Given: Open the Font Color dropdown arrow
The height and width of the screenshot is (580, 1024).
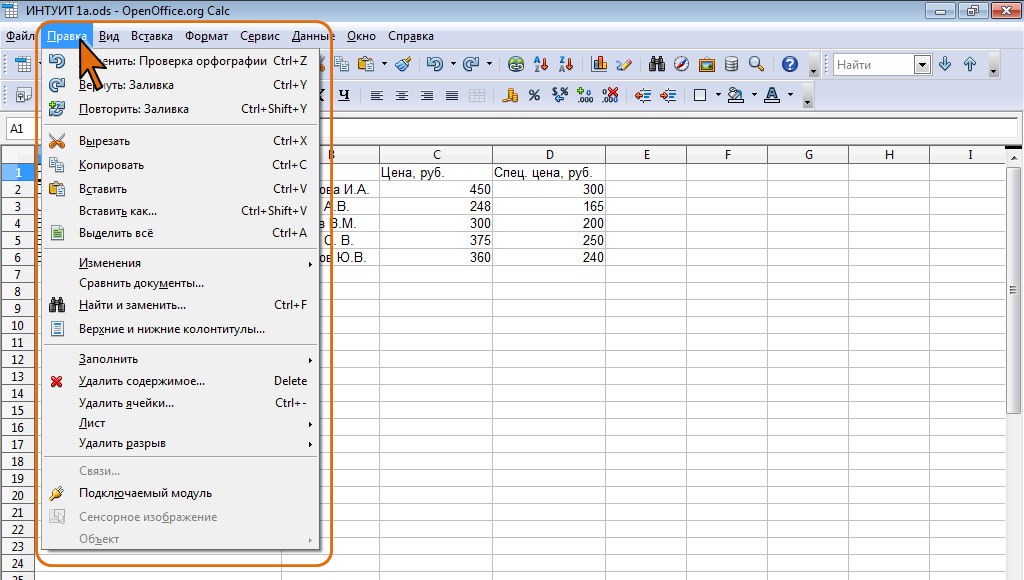Looking at the screenshot, I should point(790,95).
